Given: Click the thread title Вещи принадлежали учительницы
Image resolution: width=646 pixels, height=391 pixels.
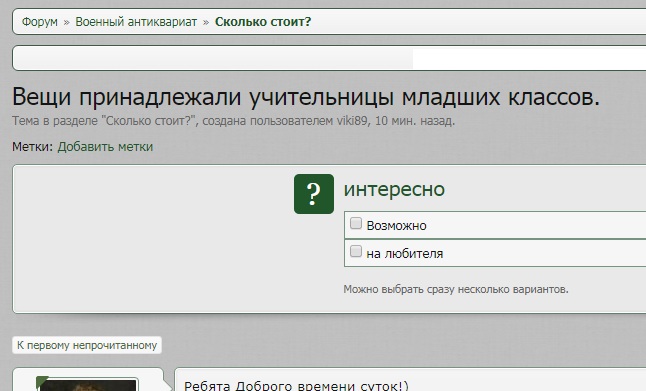Looking at the screenshot, I should coord(306,97).
